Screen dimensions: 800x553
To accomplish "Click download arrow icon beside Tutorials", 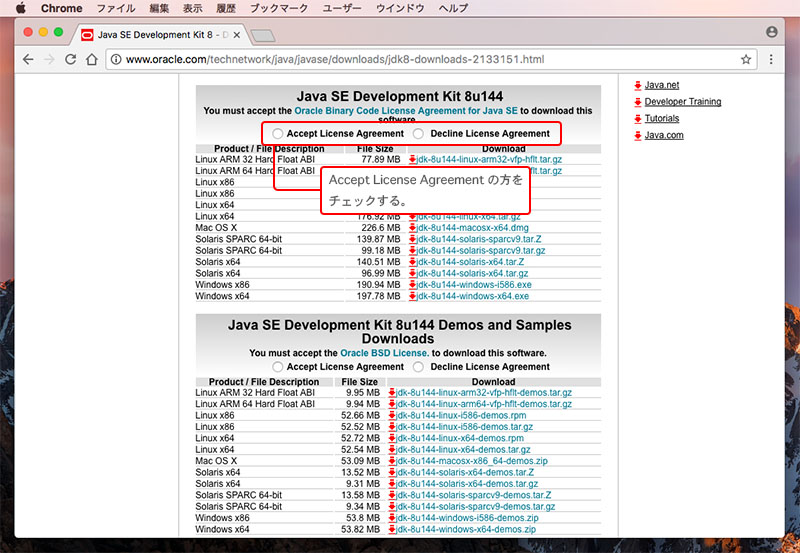I will (638, 119).
